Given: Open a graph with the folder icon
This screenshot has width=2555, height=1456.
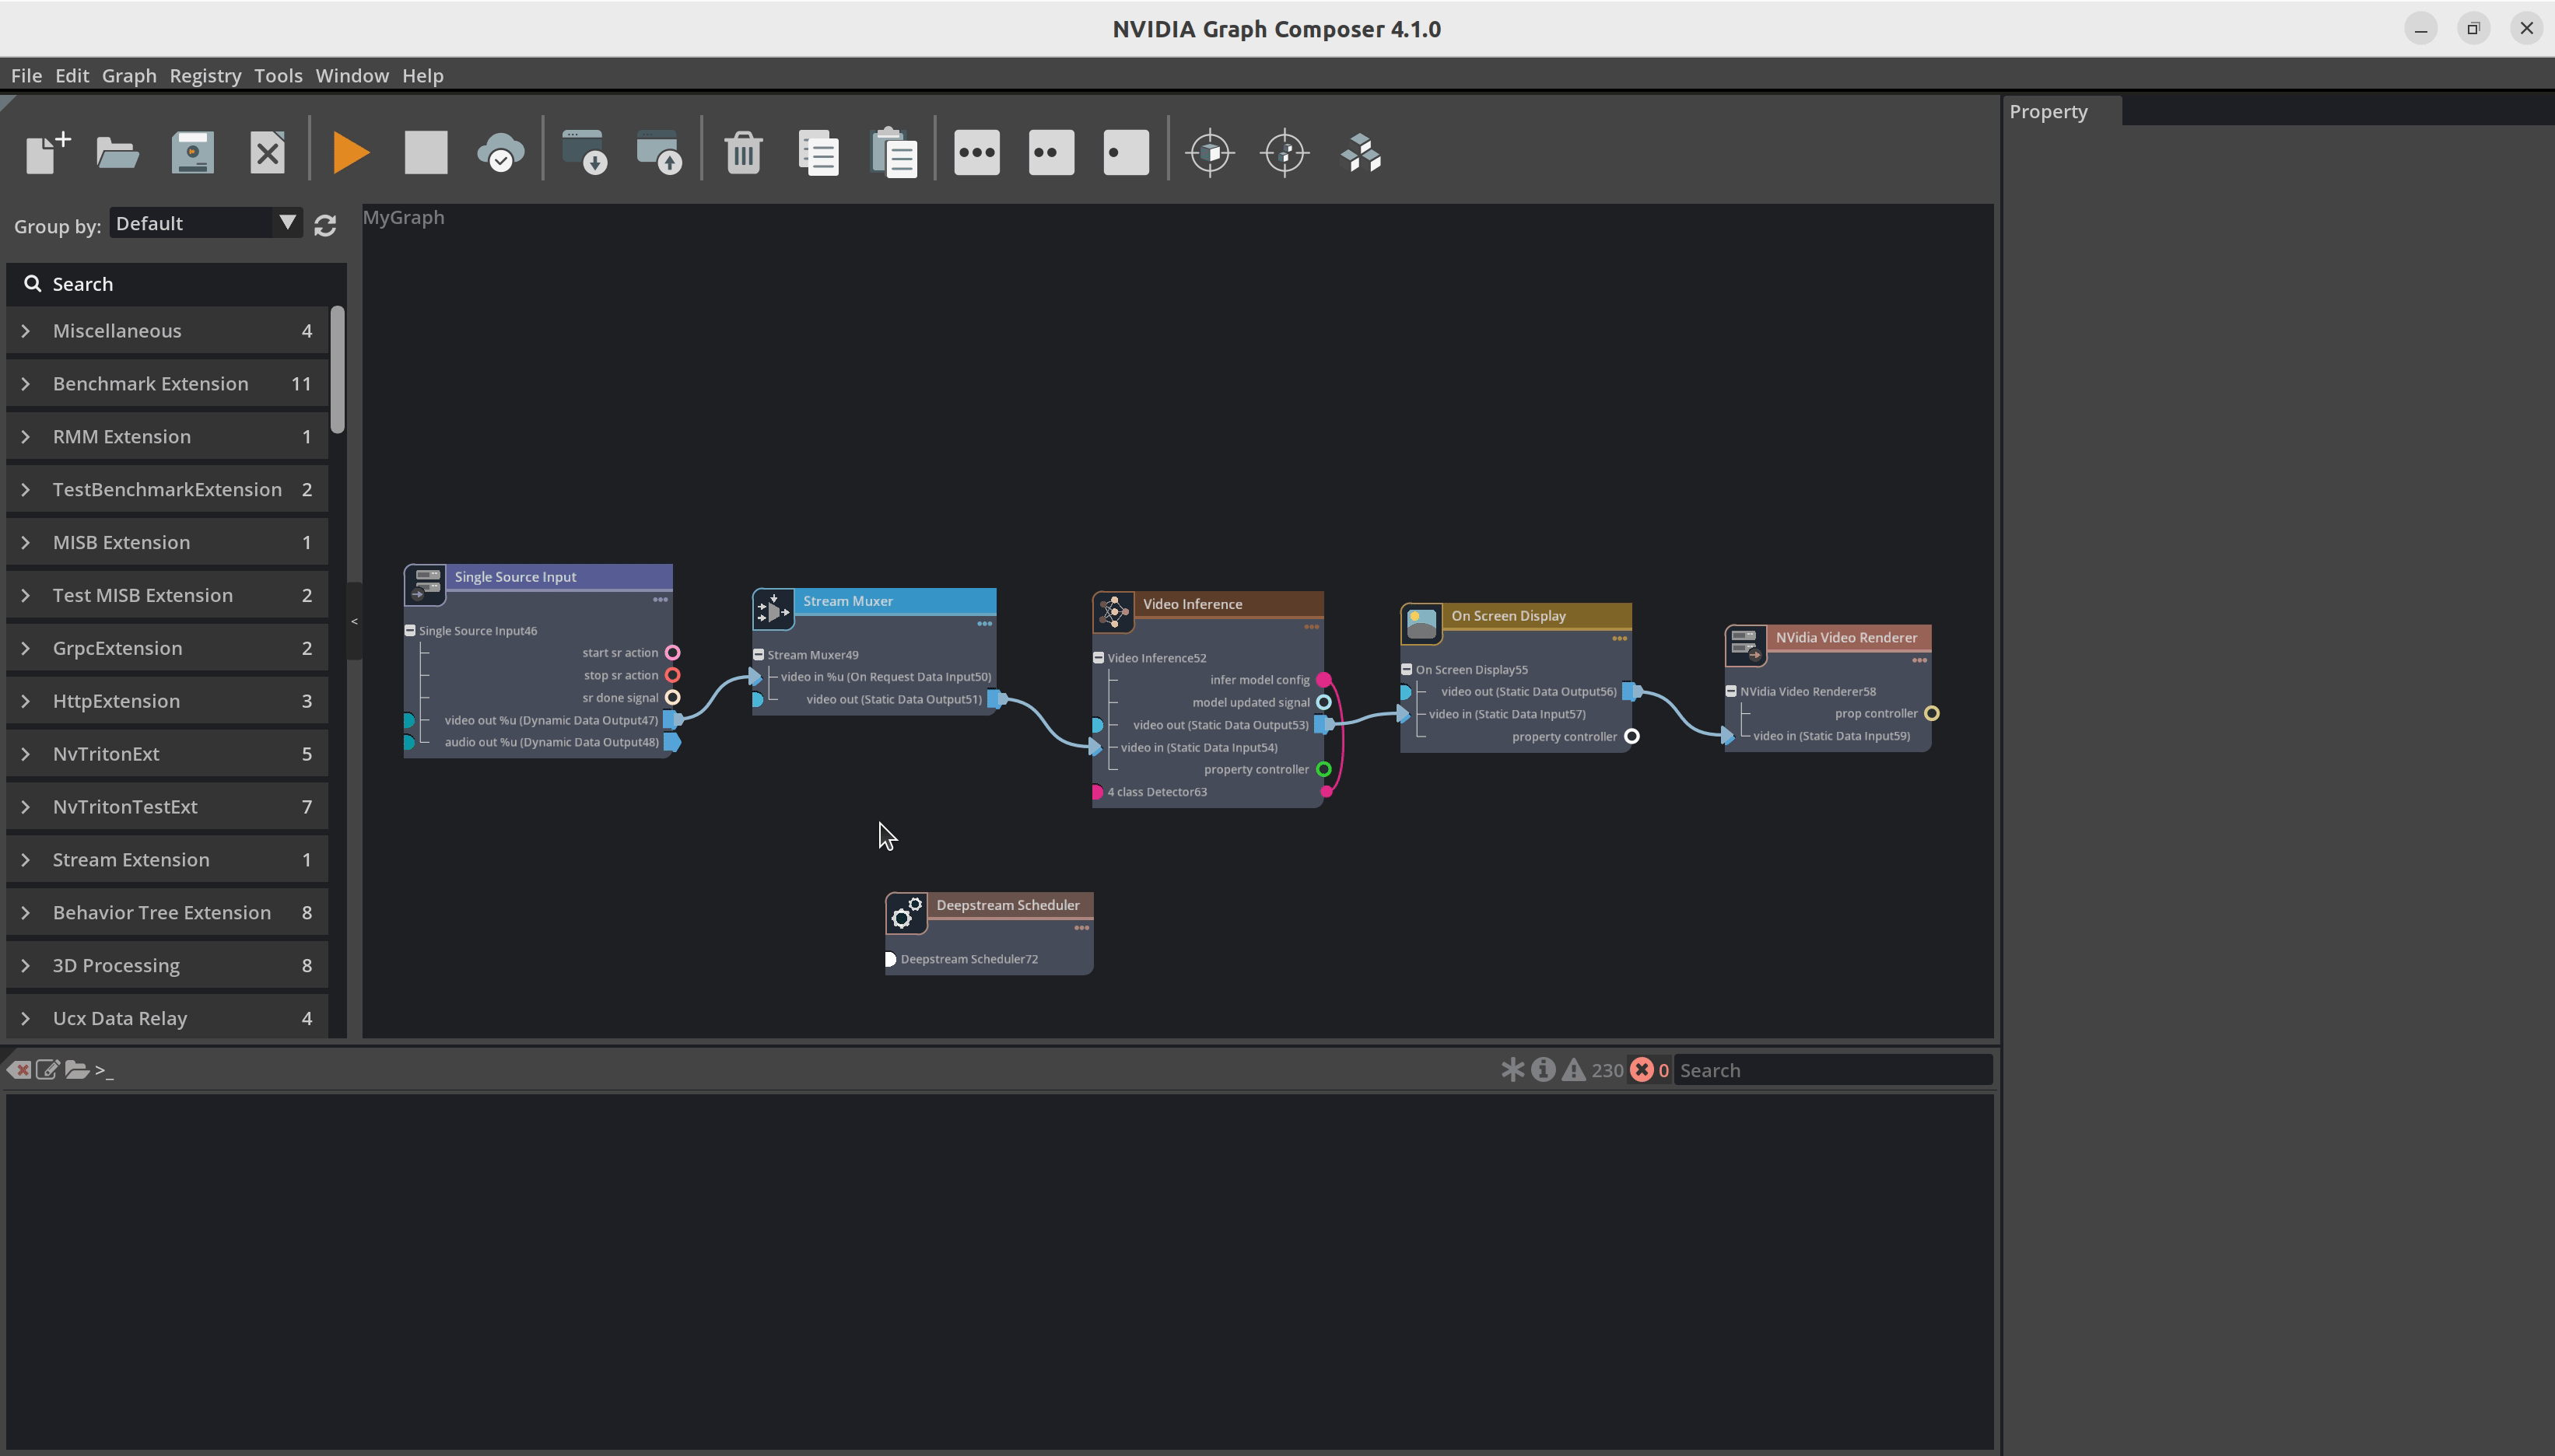Looking at the screenshot, I should click(118, 153).
